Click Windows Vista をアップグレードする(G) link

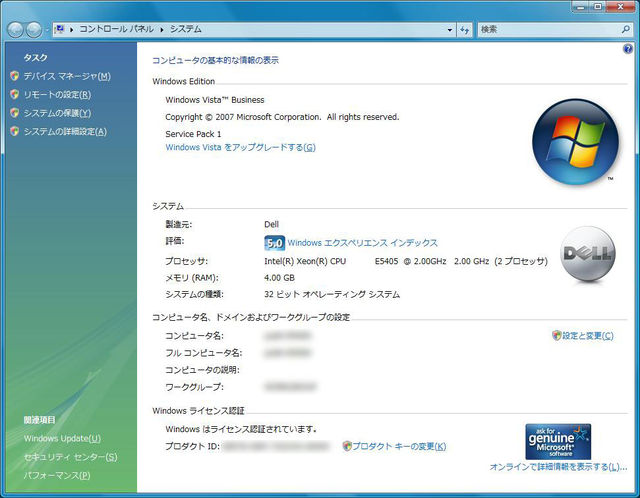240,147
